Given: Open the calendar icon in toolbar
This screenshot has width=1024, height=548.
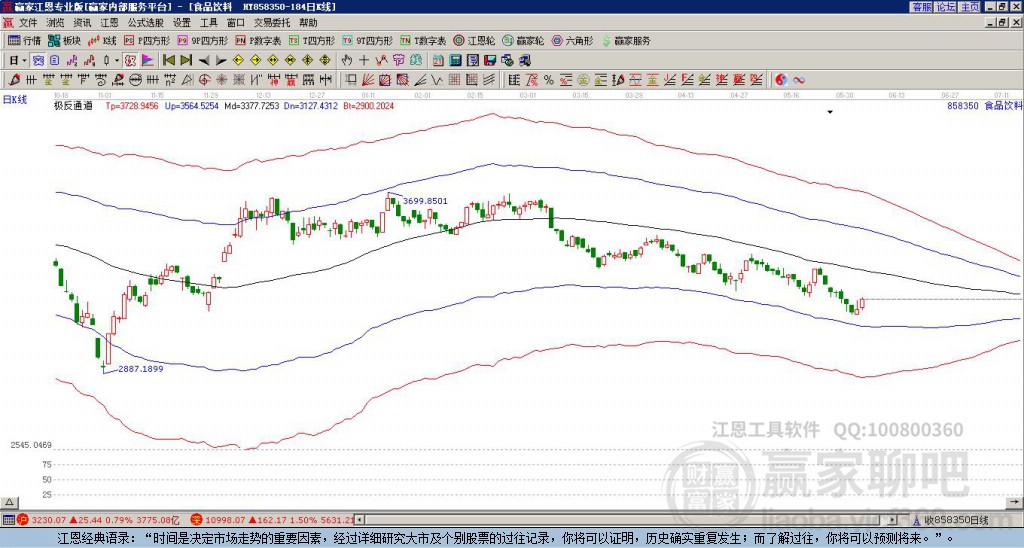Looking at the screenshot, I should [x=438, y=61].
